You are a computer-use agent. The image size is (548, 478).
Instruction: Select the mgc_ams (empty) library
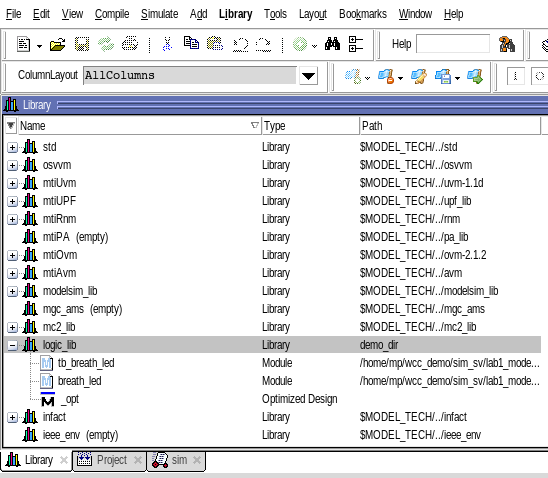pyautogui.click(x=82, y=309)
